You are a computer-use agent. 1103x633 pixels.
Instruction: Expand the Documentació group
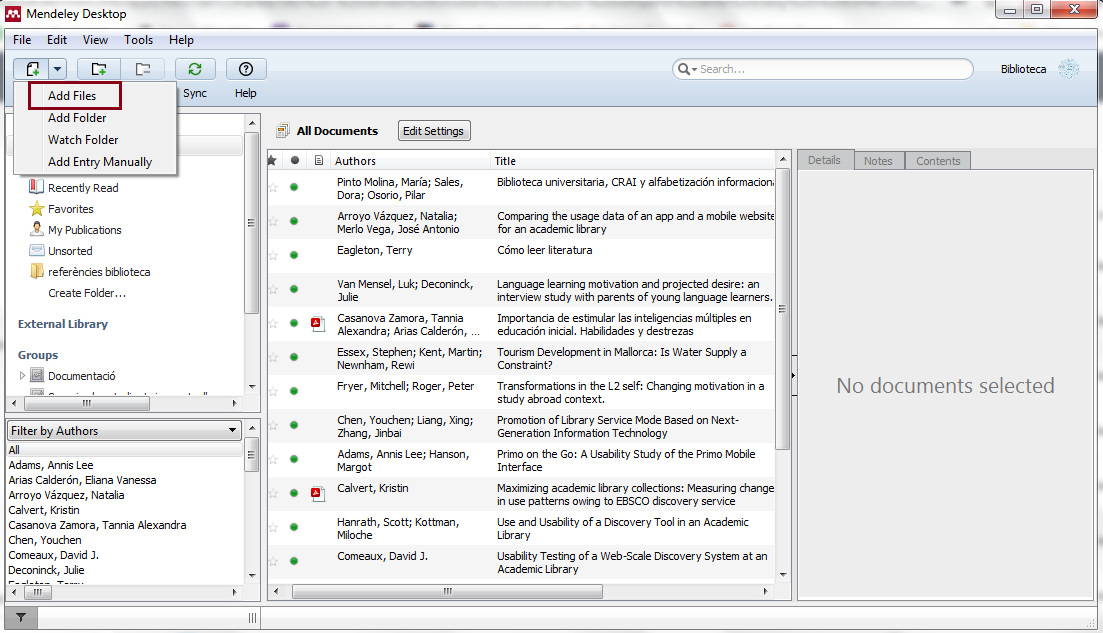tap(22, 376)
